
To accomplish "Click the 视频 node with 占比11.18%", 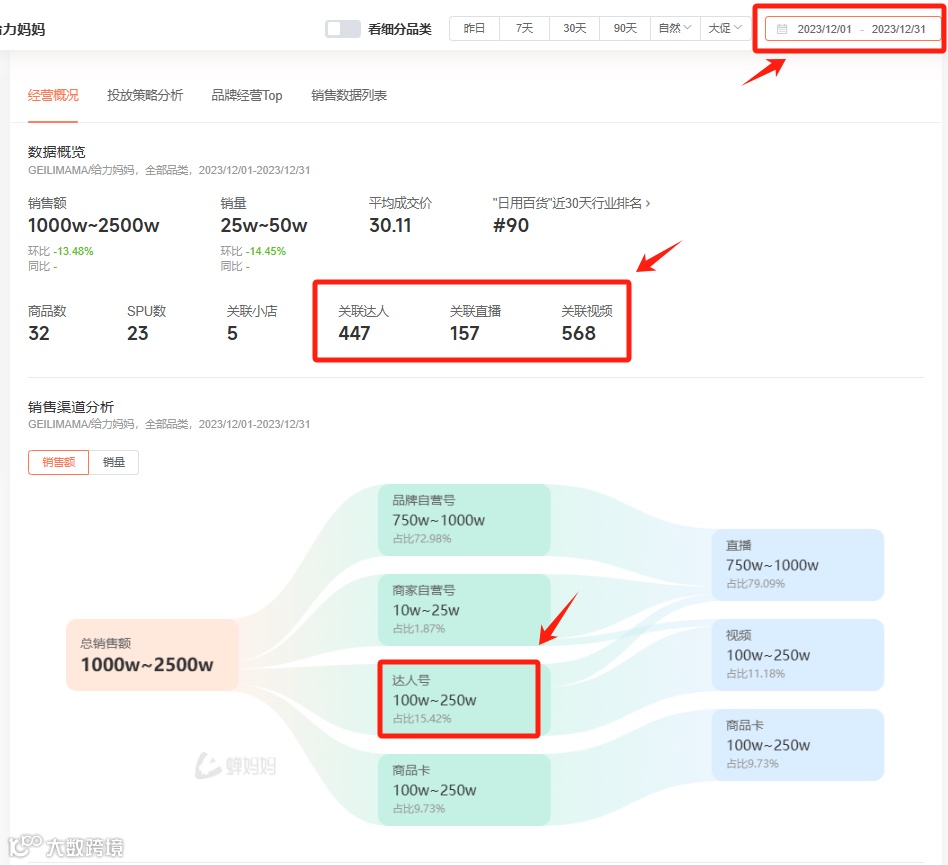I will pyautogui.click(x=798, y=655).
